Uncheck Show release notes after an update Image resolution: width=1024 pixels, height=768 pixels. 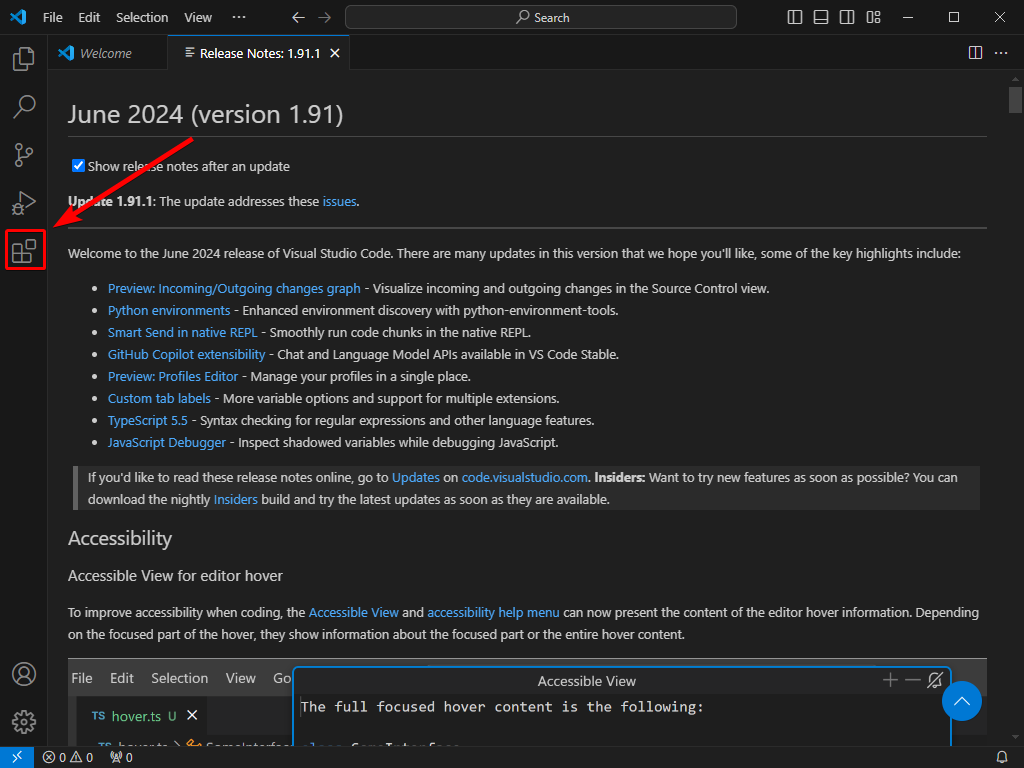click(77, 166)
